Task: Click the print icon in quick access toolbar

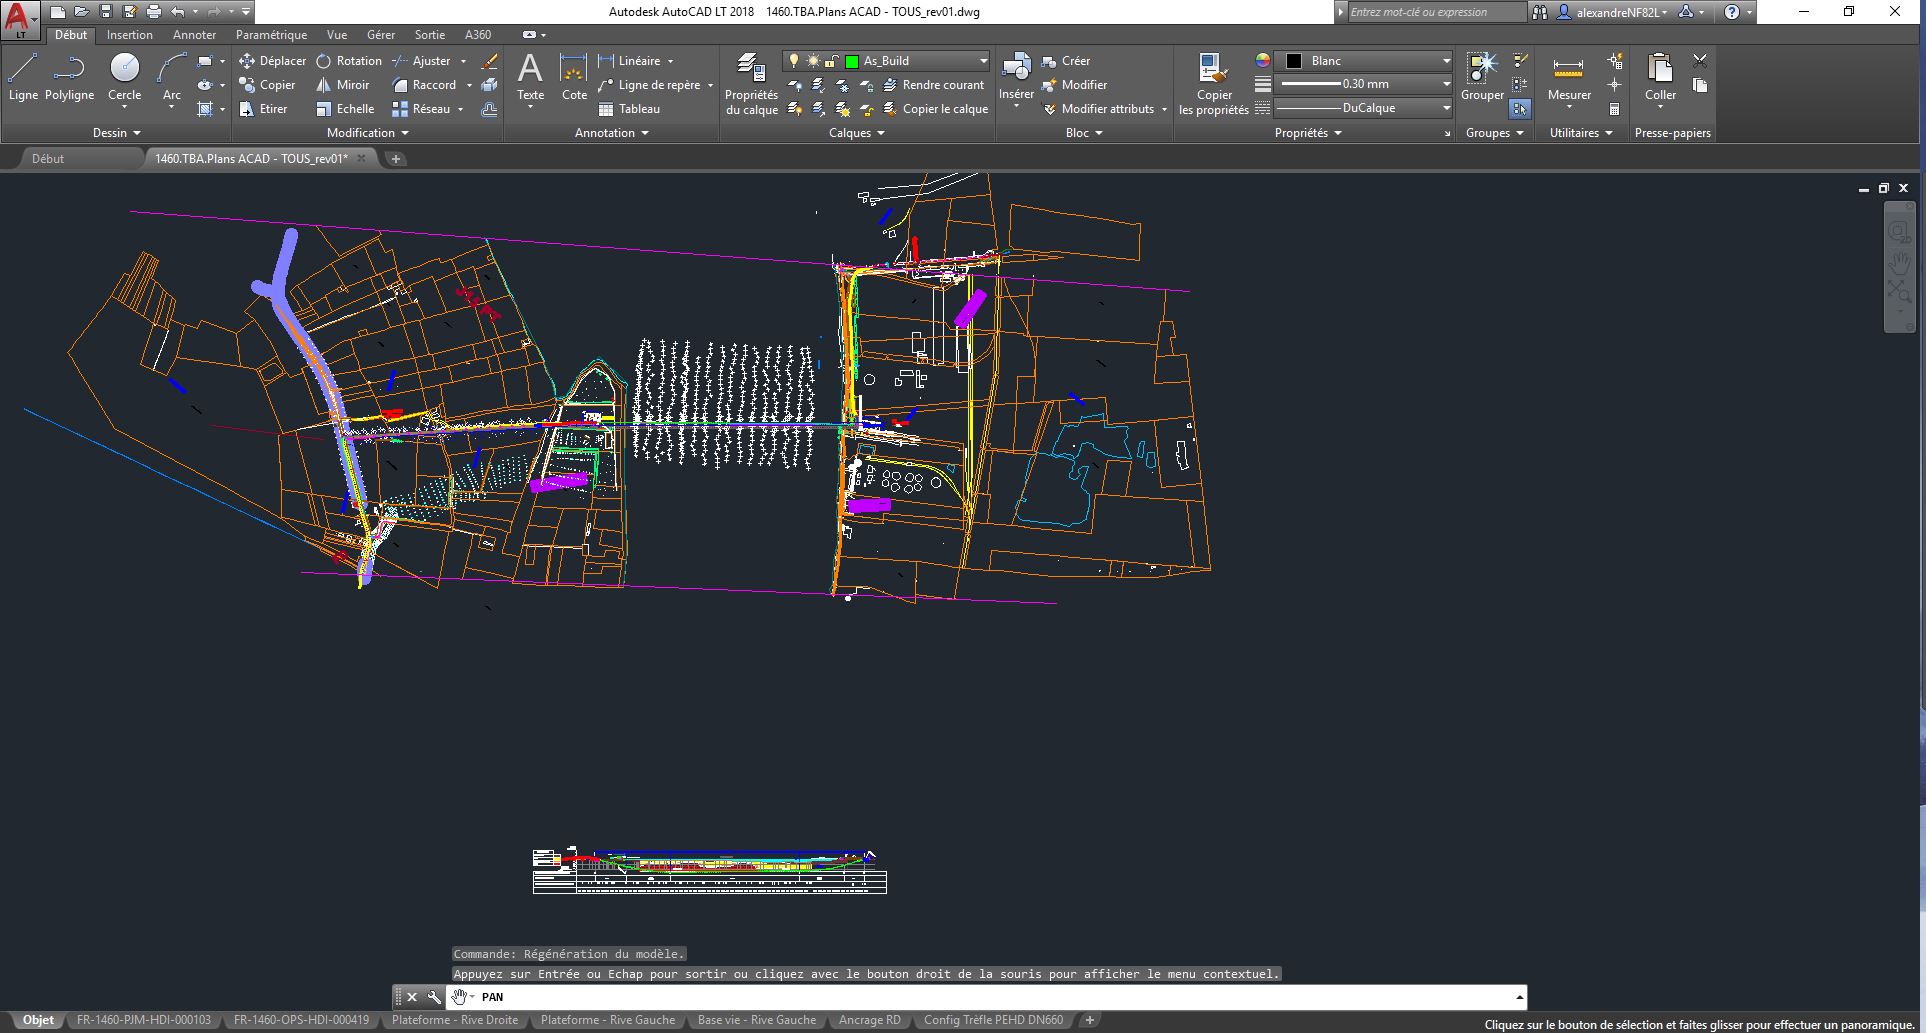Action: click(x=154, y=12)
